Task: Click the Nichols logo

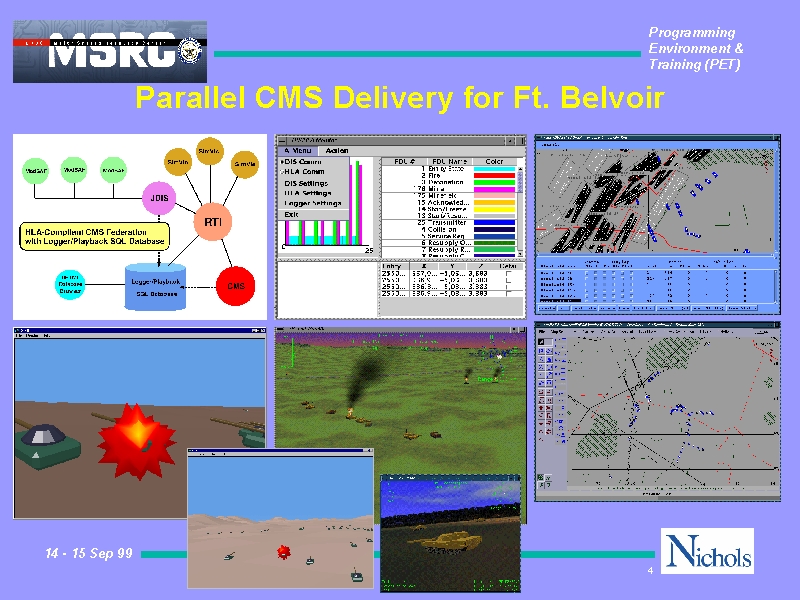Action: click(x=707, y=551)
